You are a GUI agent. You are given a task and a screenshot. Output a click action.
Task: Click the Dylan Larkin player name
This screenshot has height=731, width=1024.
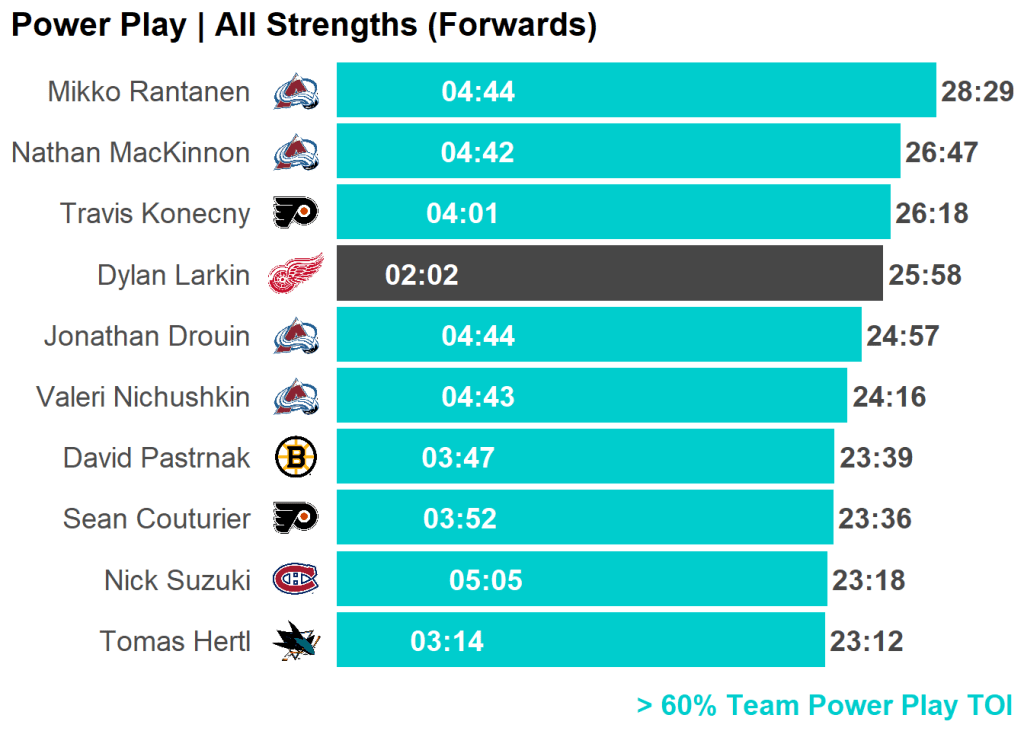pyautogui.click(x=173, y=275)
